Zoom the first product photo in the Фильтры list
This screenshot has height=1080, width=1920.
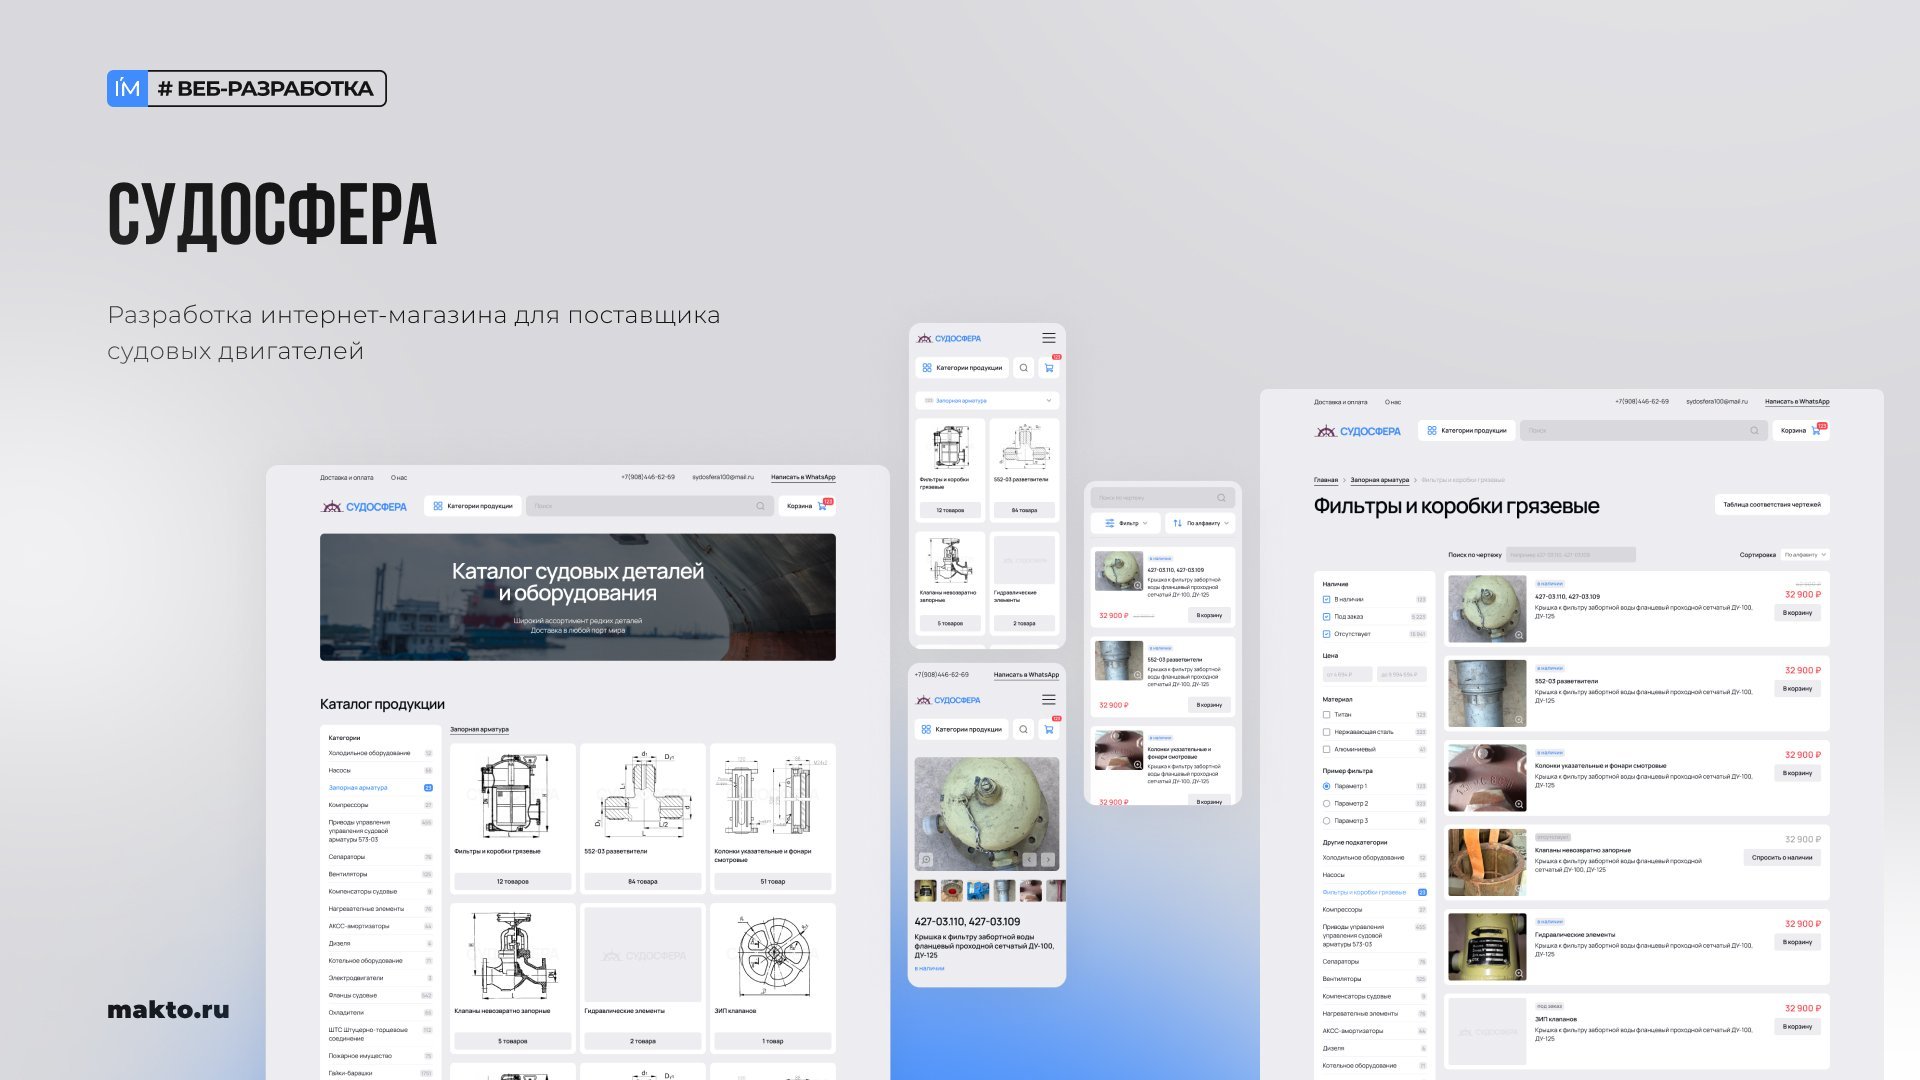(1518, 635)
